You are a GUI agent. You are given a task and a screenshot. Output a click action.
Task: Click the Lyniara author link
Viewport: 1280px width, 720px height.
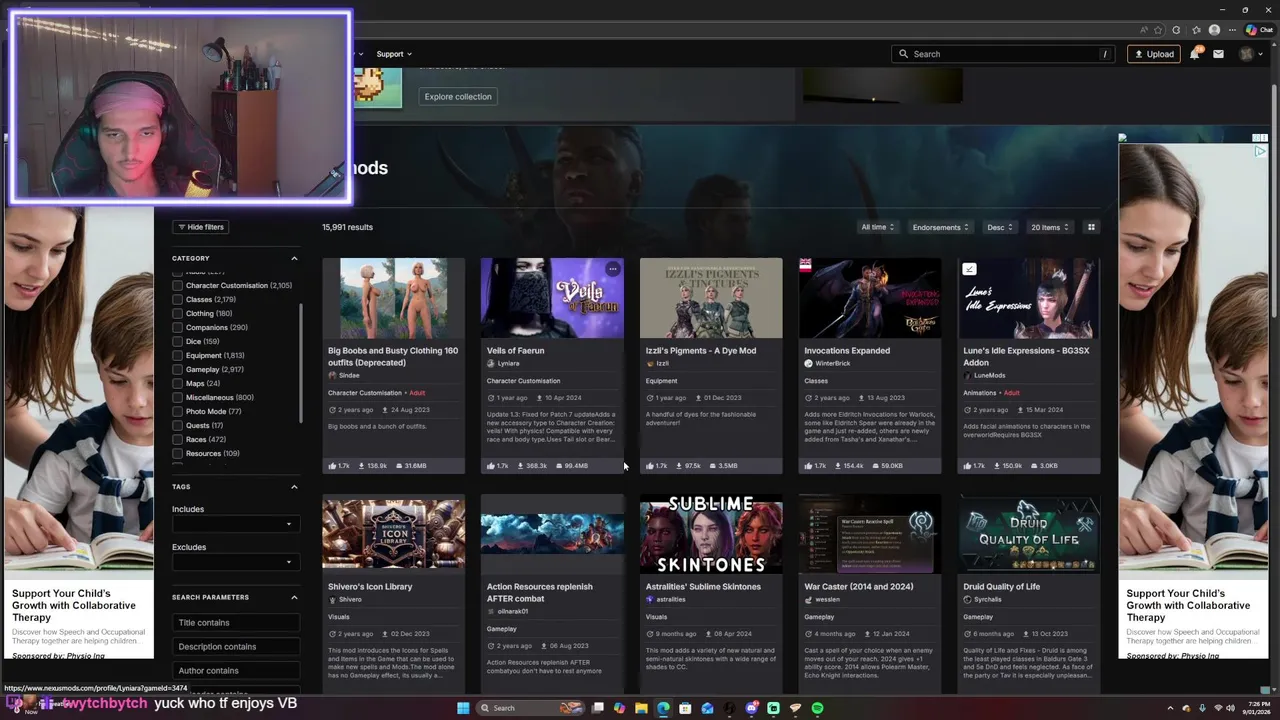[x=508, y=363]
